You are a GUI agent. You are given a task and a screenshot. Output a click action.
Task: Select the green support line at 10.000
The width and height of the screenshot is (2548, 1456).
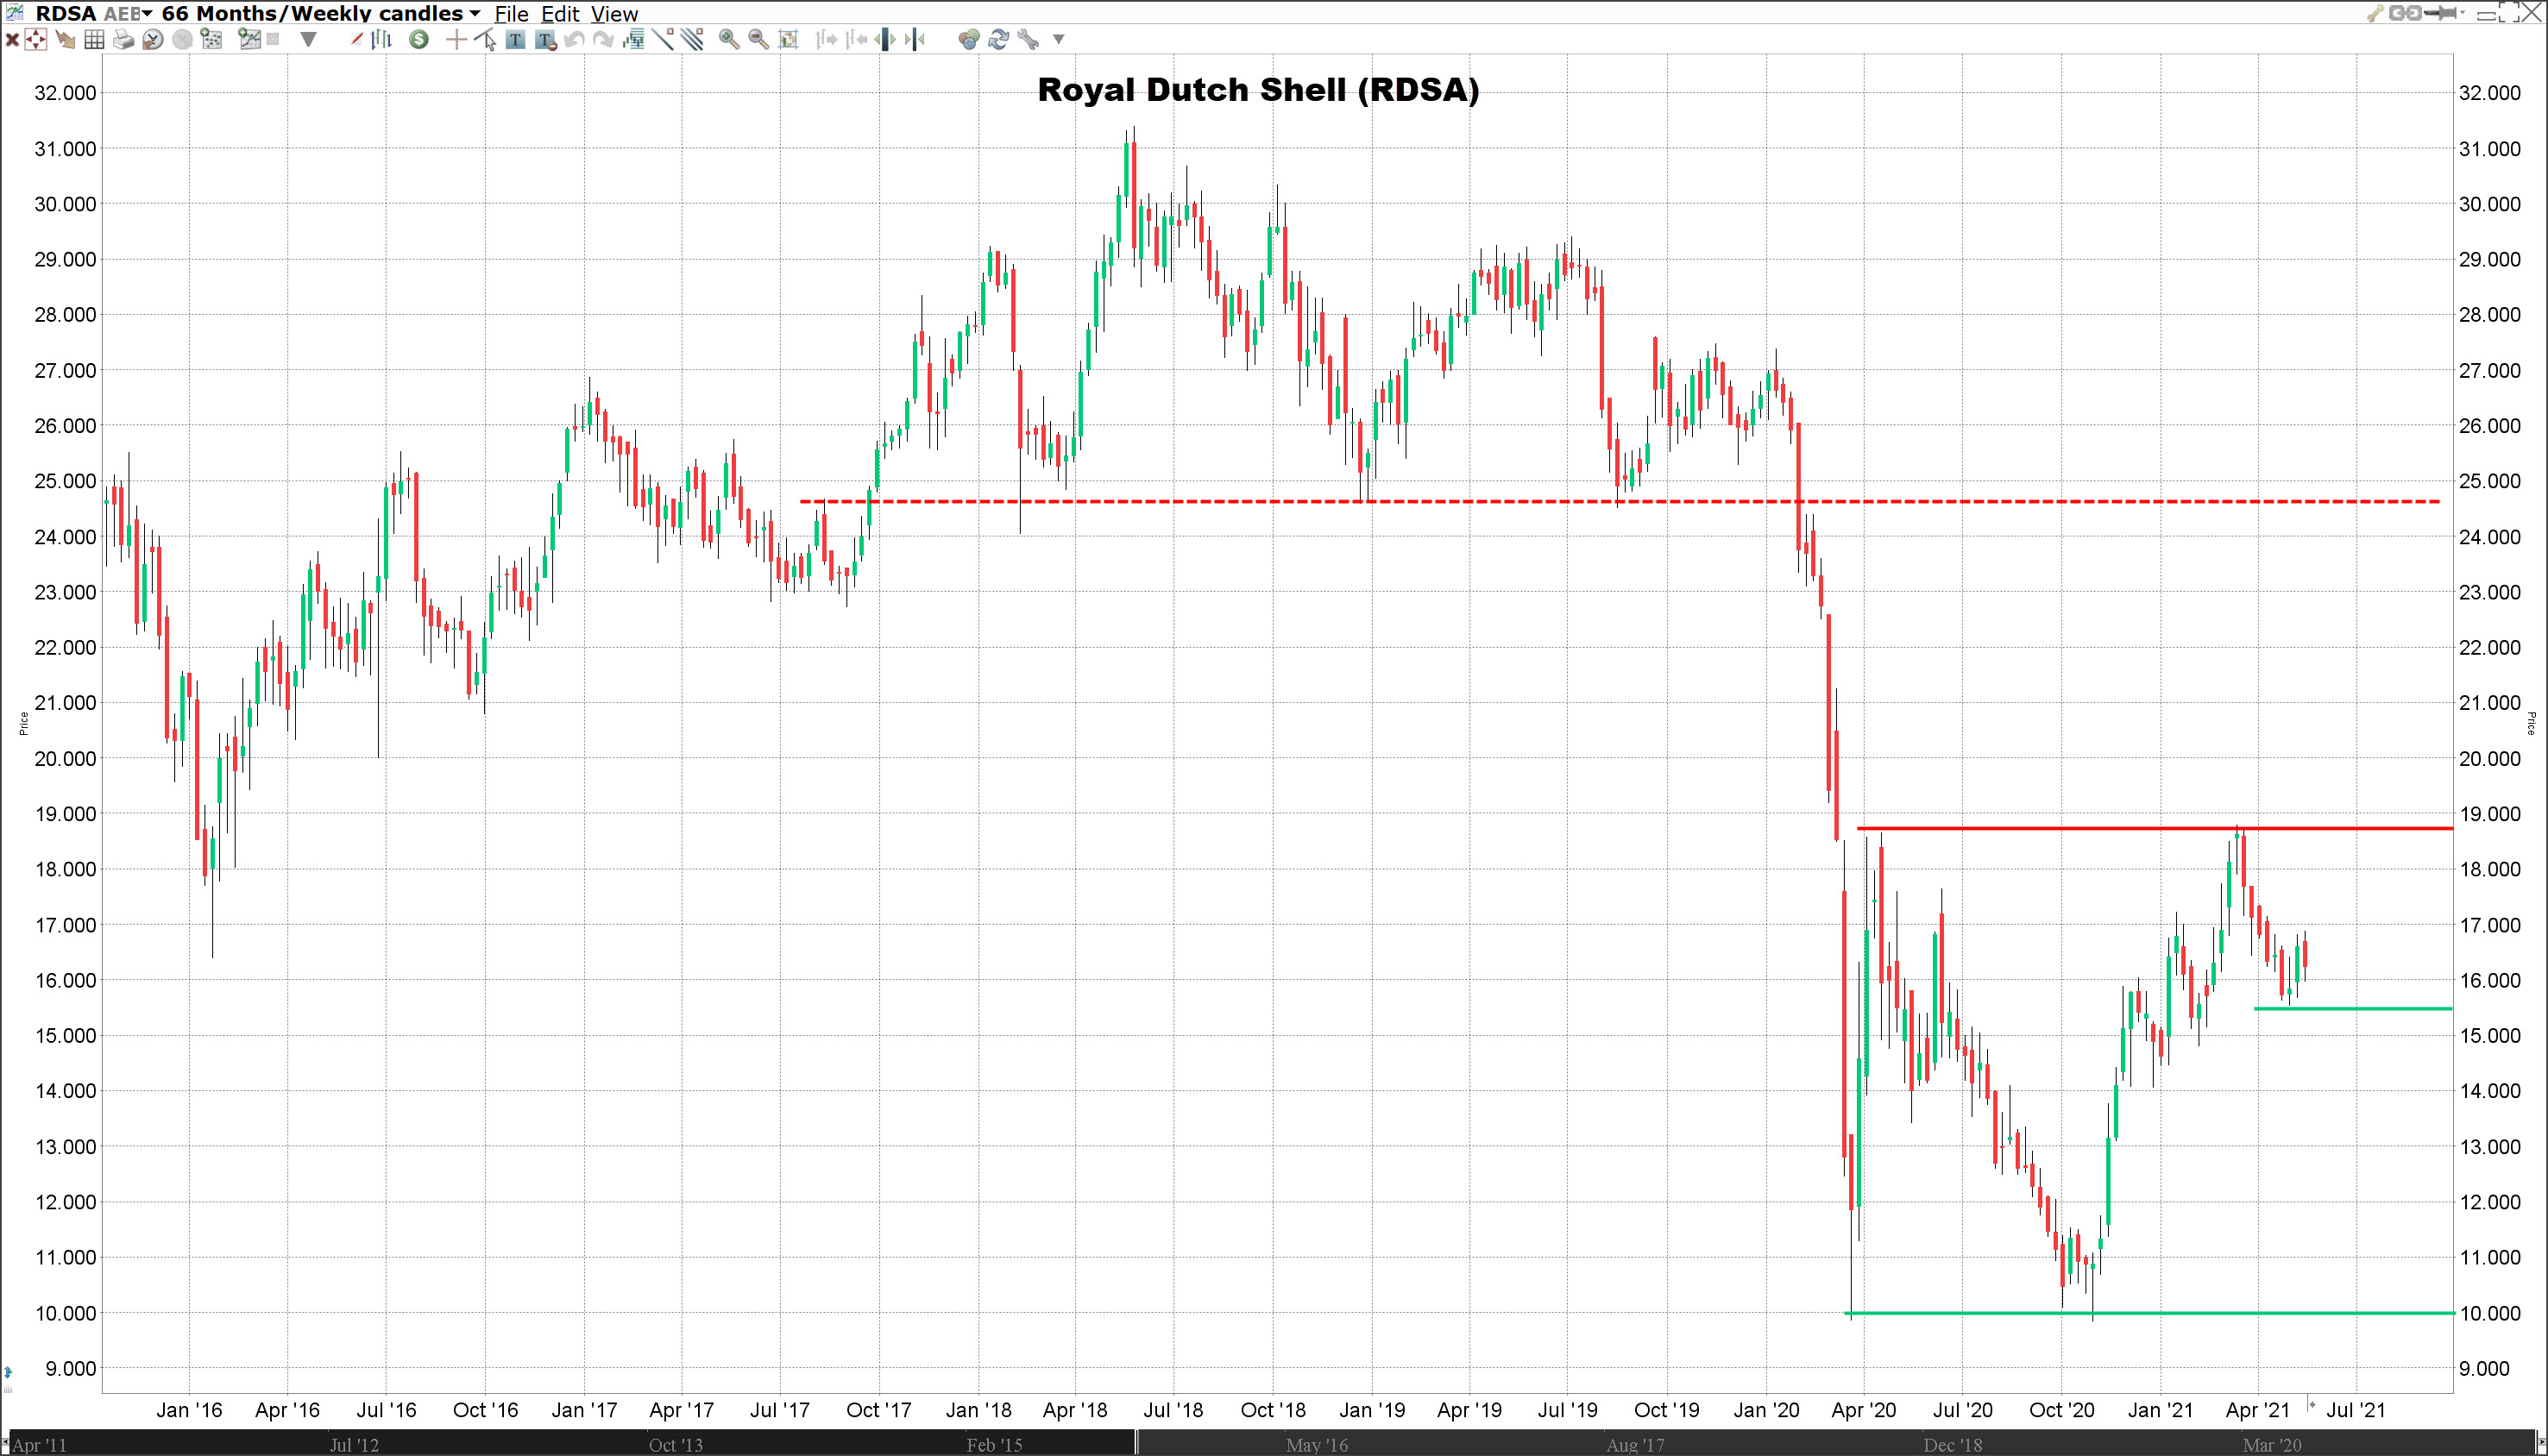[2150, 1313]
